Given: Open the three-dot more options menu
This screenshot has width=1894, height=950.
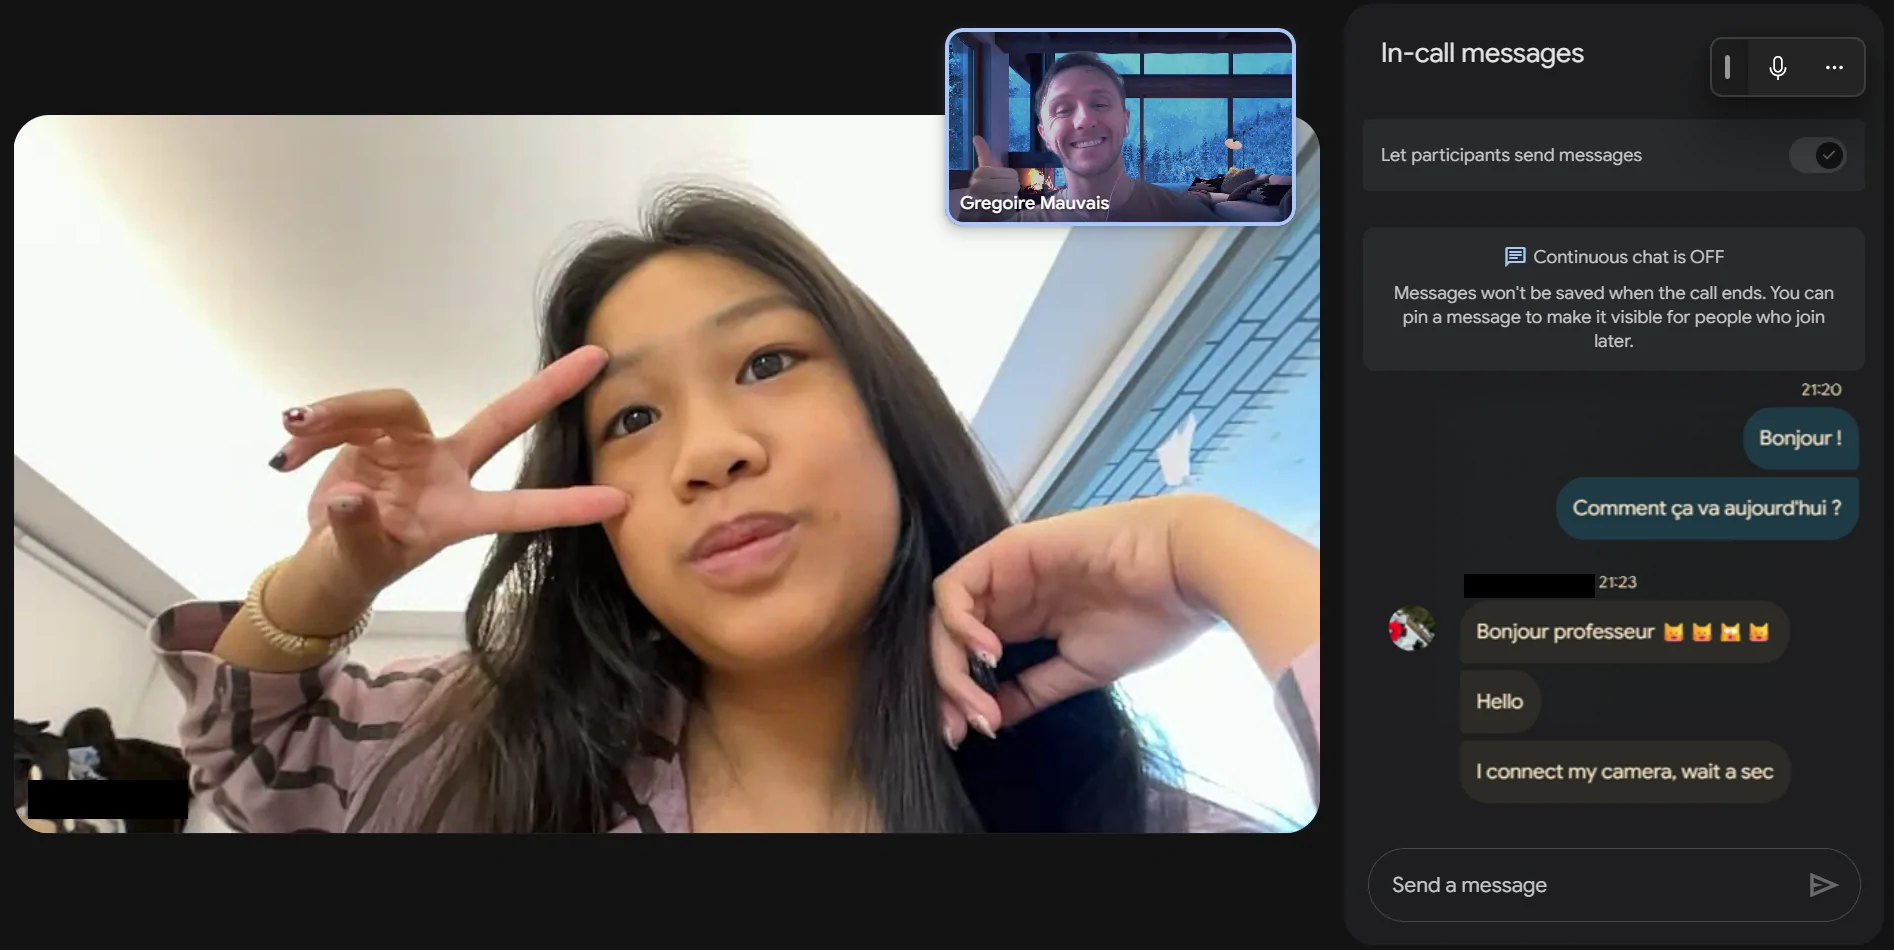Looking at the screenshot, I should (1833, 68).
